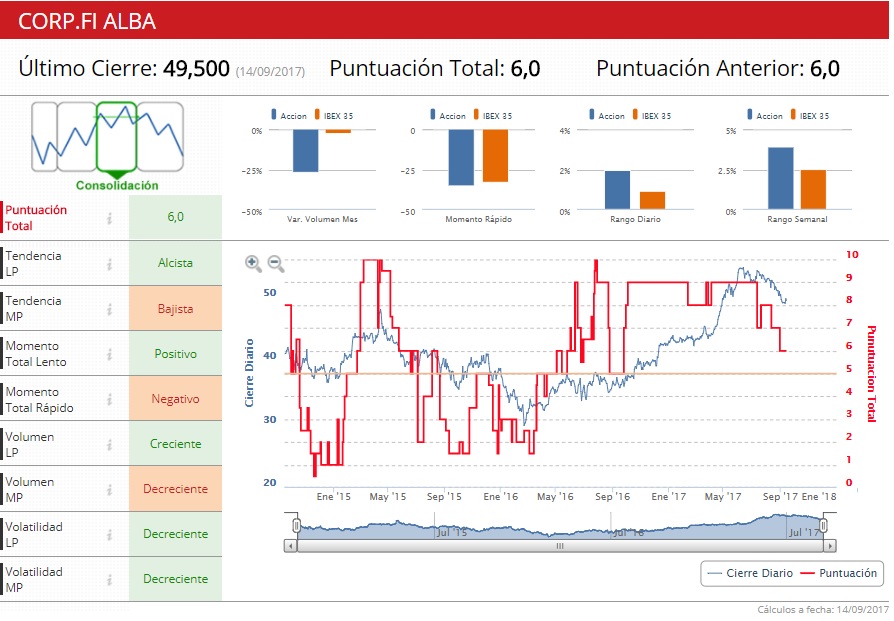Open info icon for Puntuación Total row
This screenshot has height=621, width=894.
tap(109, 218)
